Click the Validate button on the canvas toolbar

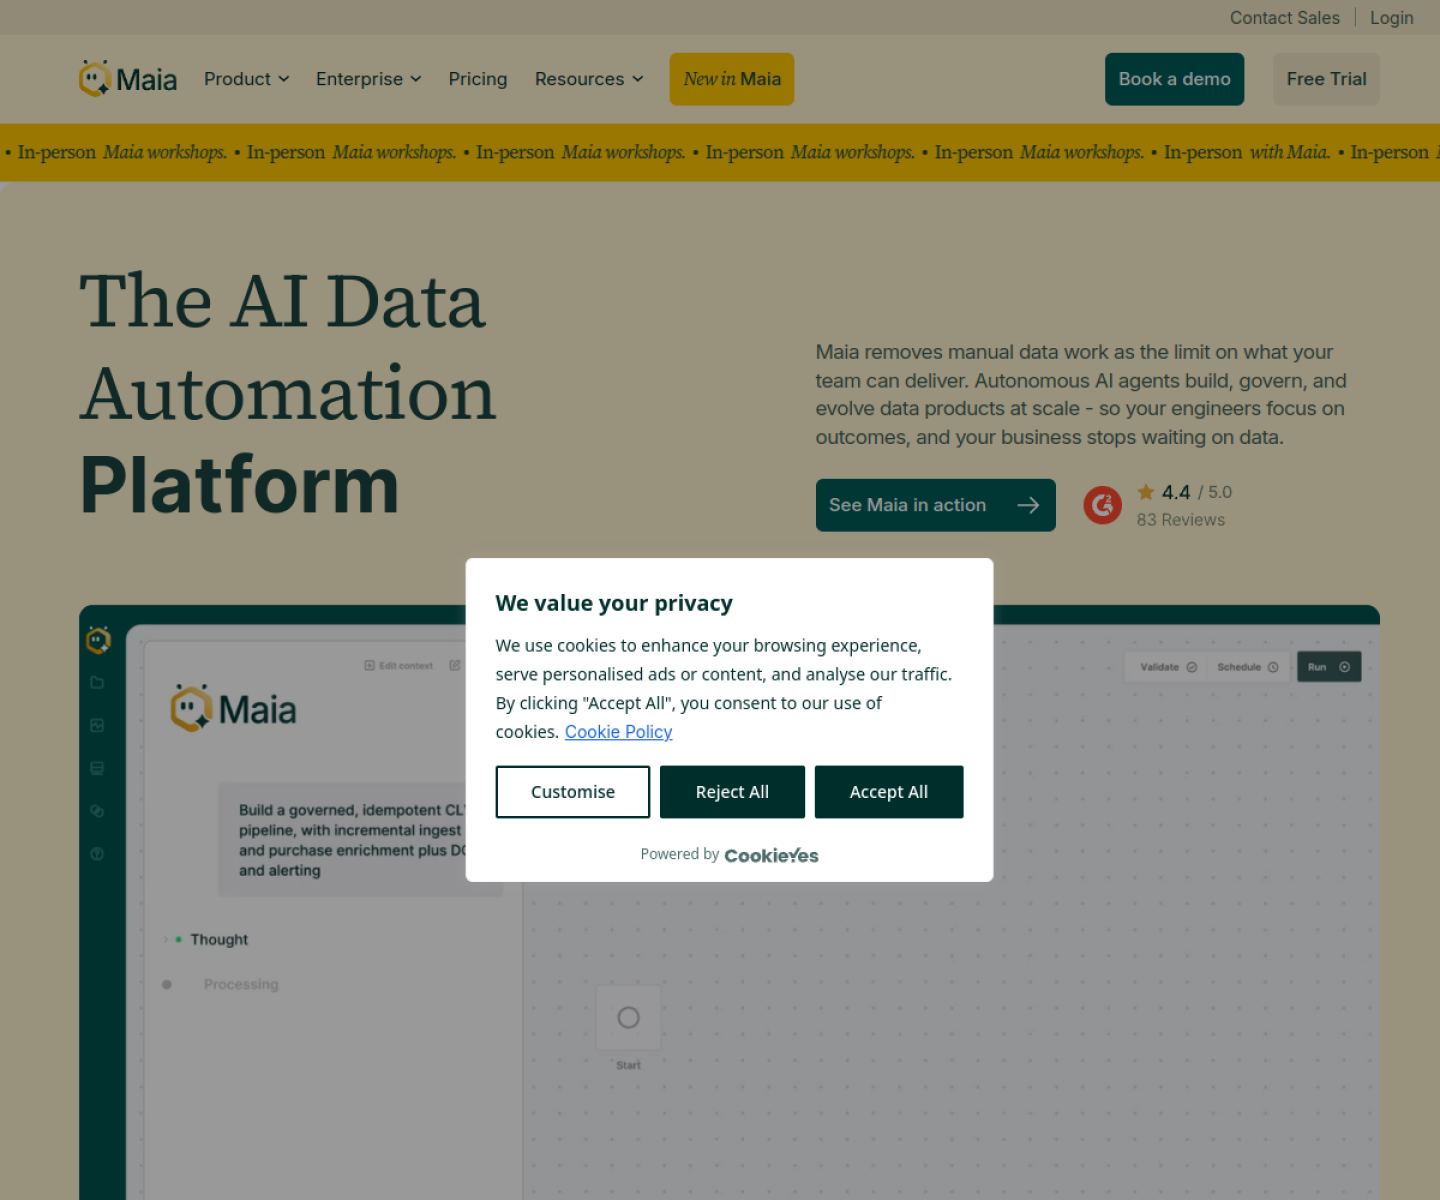click(x=1168, y=667)
